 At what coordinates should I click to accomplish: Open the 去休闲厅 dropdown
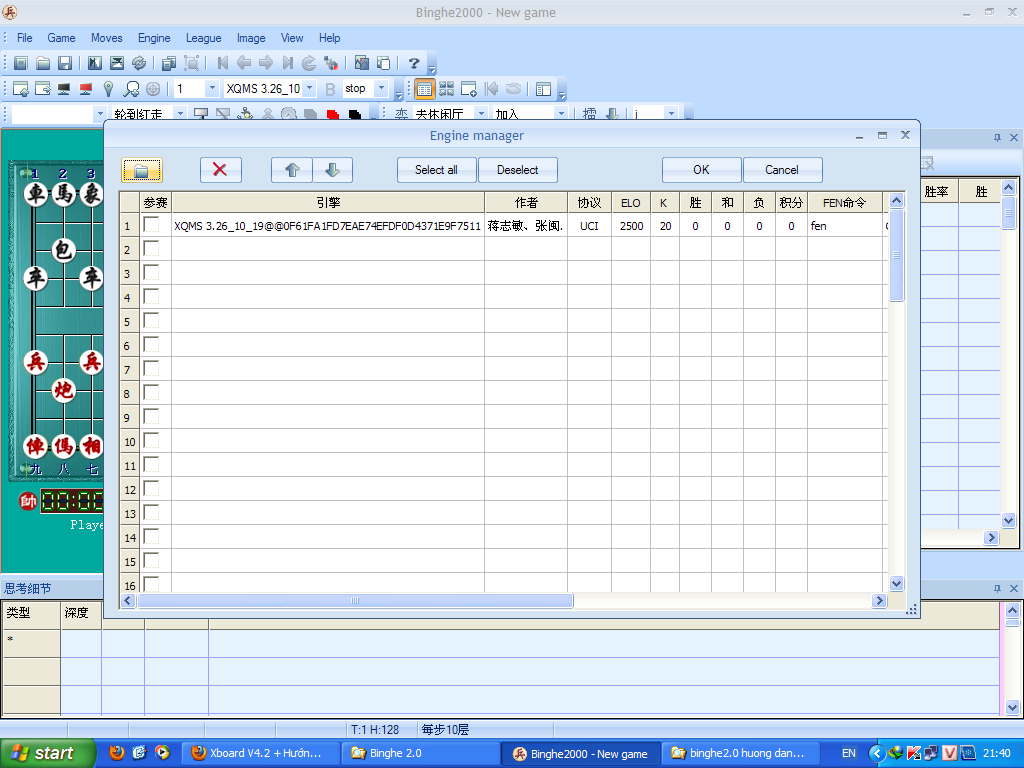tap(481, 114)
